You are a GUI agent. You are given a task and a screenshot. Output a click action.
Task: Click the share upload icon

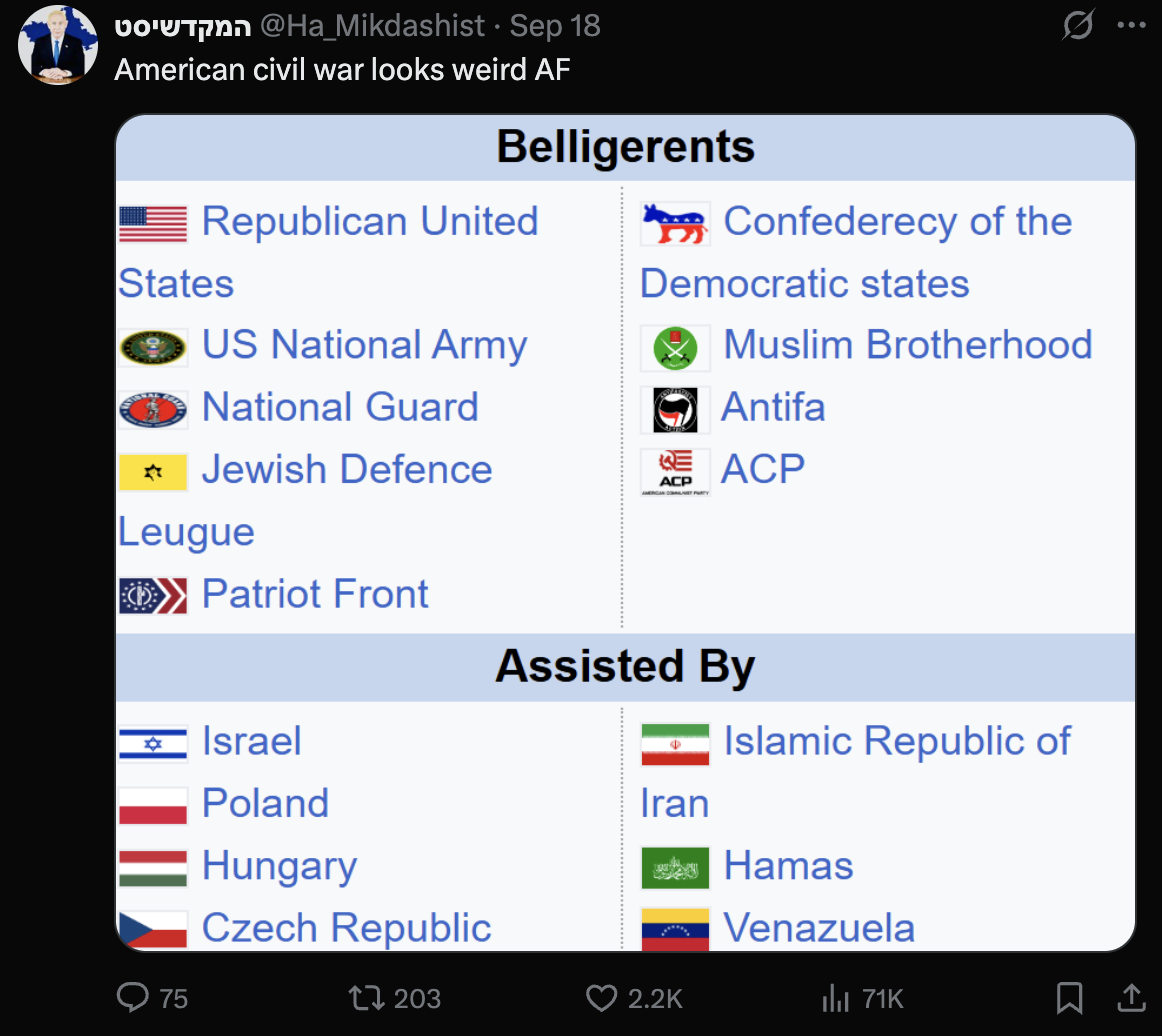tap(1132, 997)
